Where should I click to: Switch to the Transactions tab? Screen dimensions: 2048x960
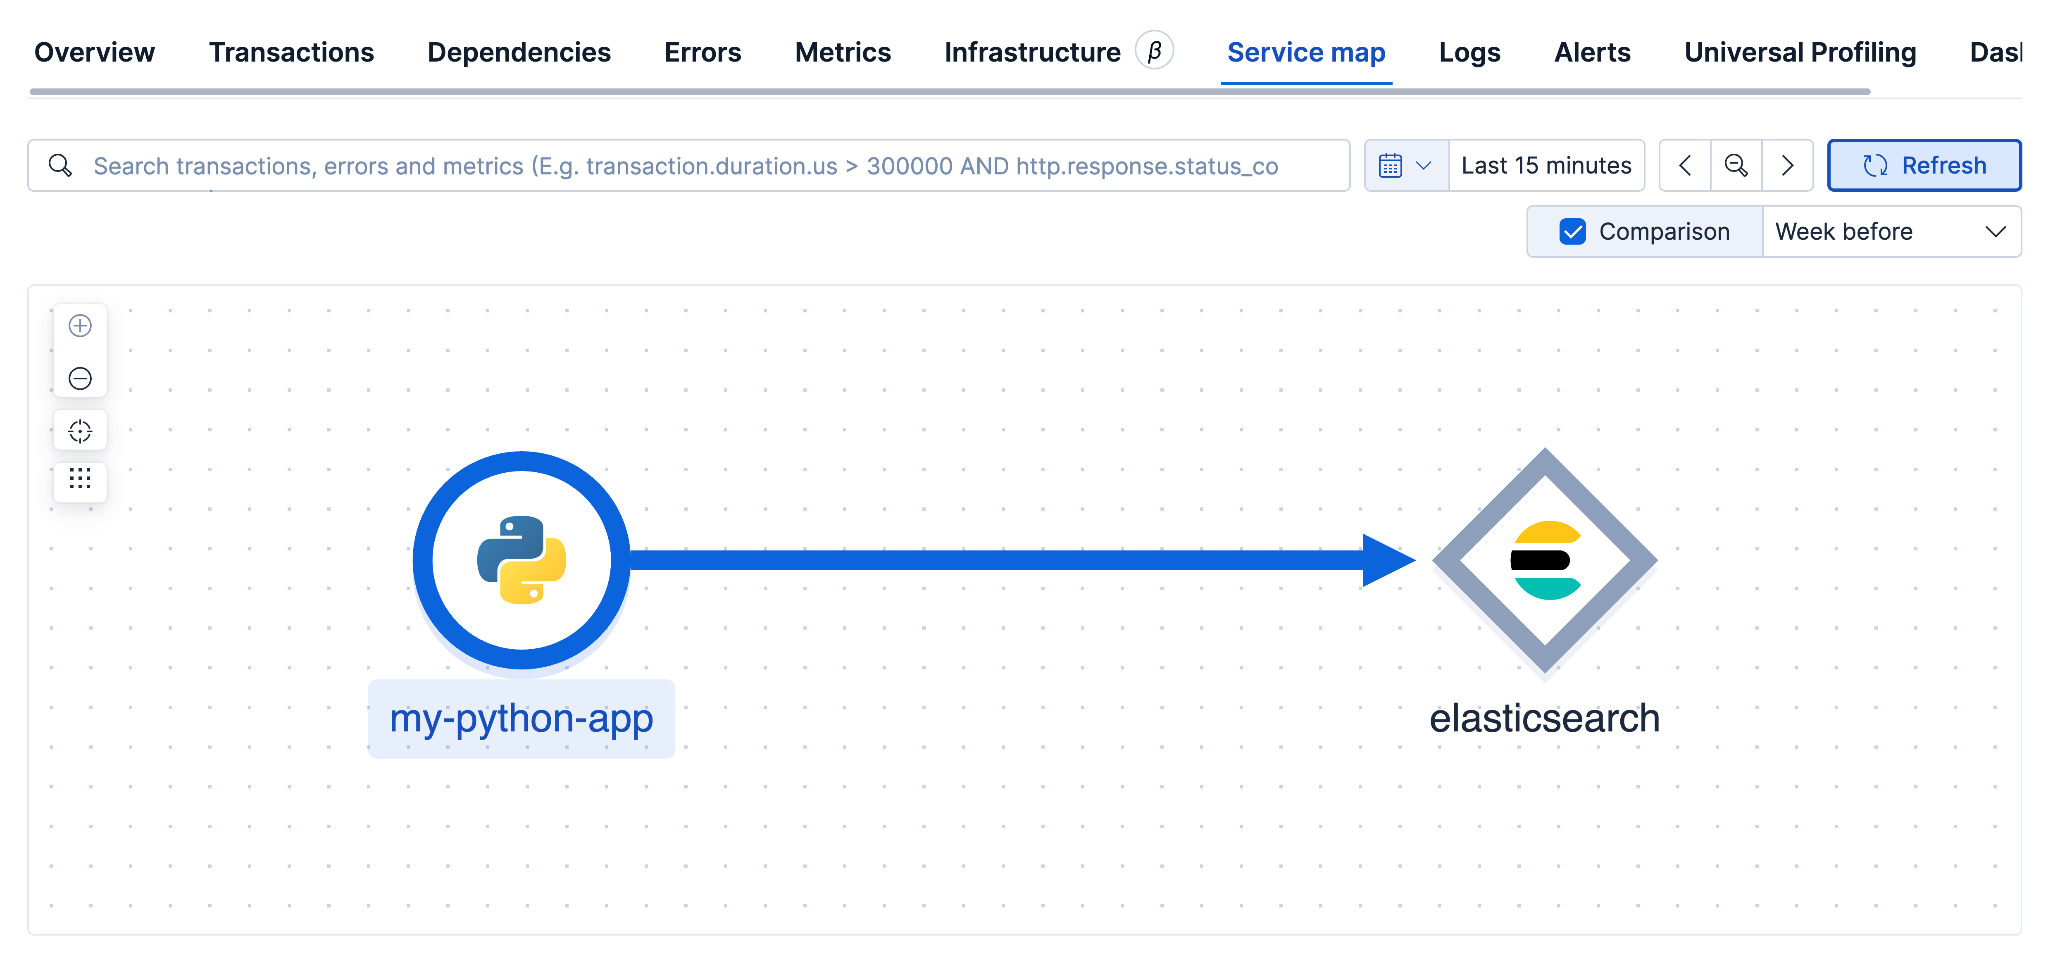[x=291, y=52]
